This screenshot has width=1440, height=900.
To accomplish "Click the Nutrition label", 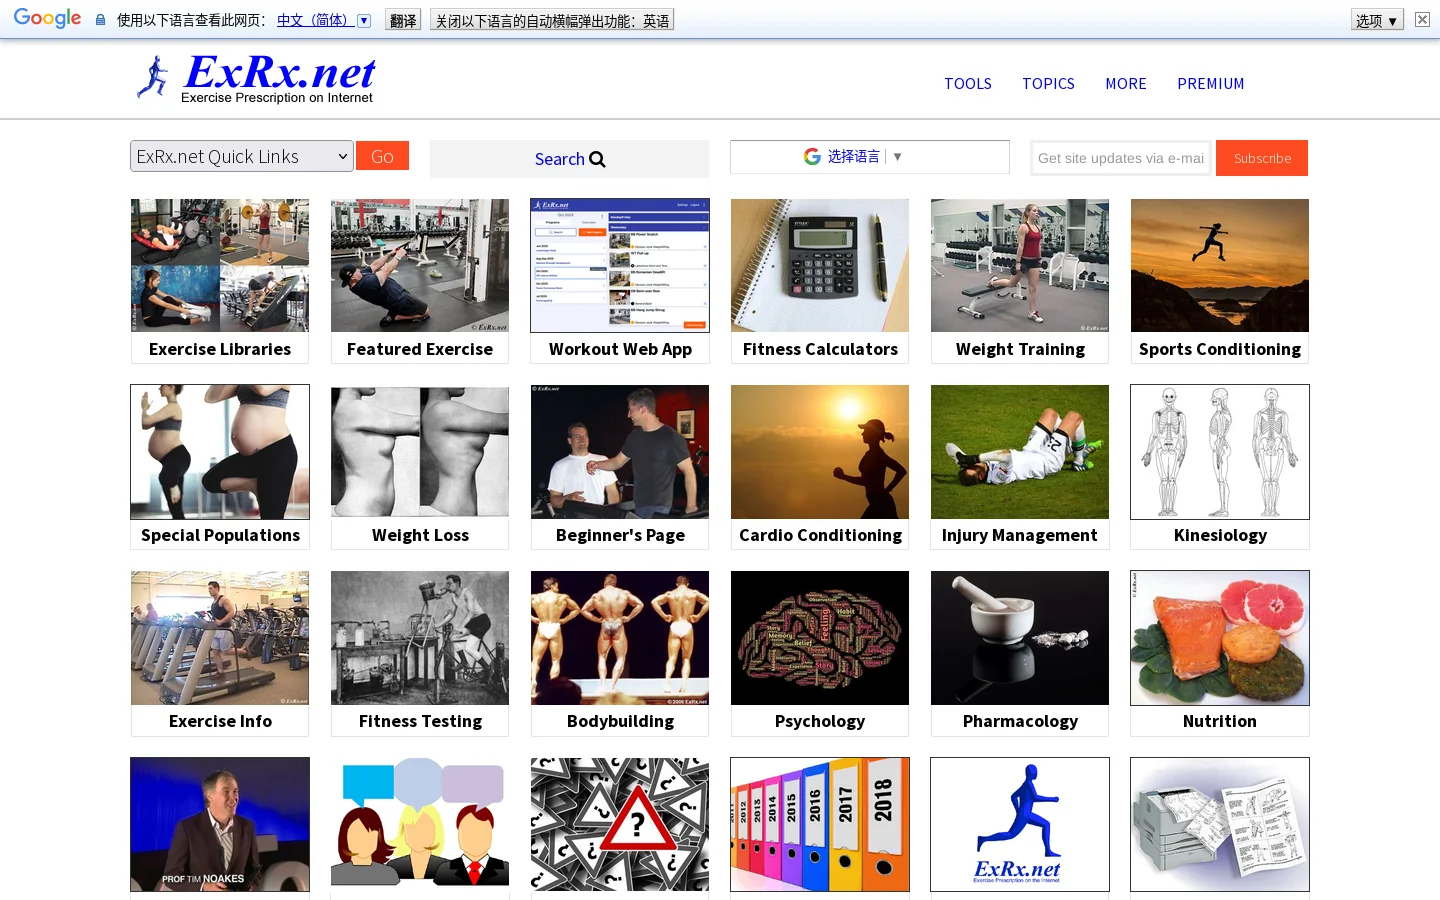I will (1220, 721).
